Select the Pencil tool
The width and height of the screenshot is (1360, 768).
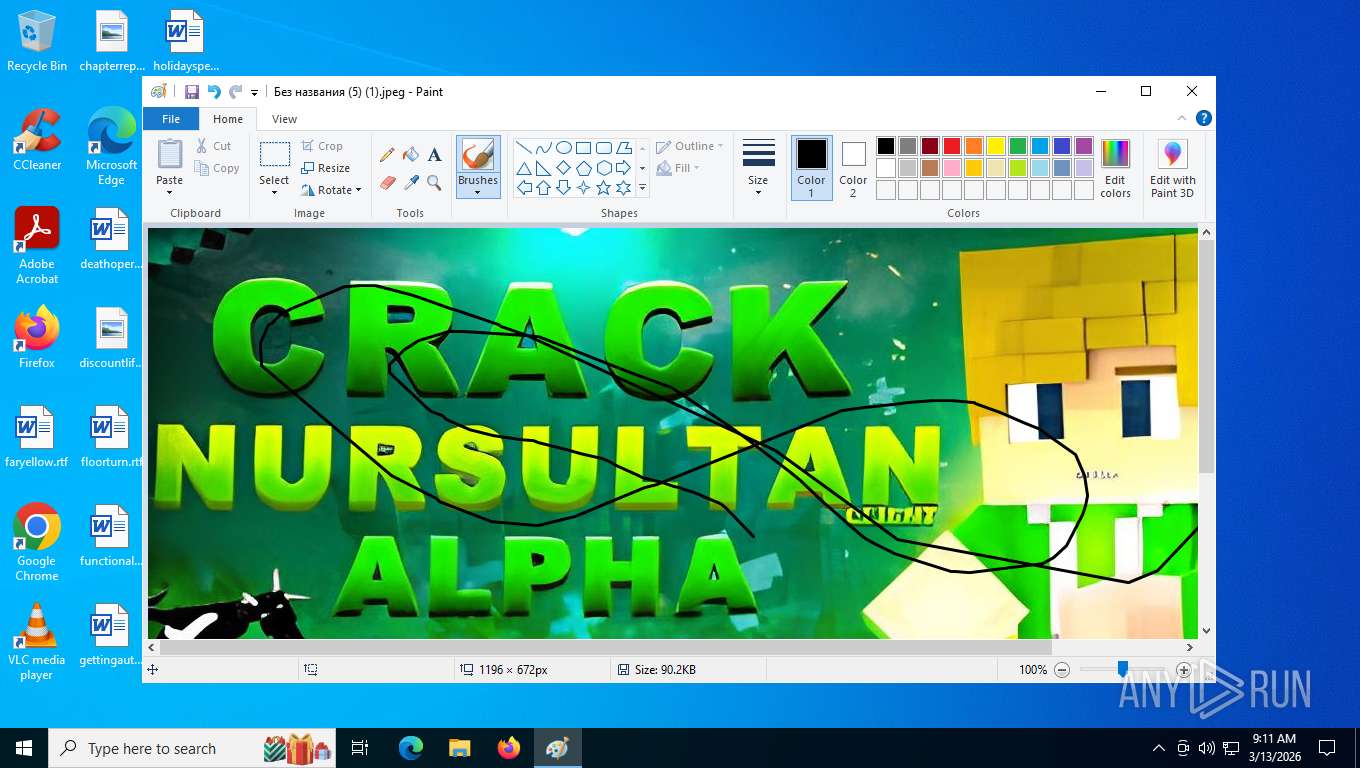[387, 154]
